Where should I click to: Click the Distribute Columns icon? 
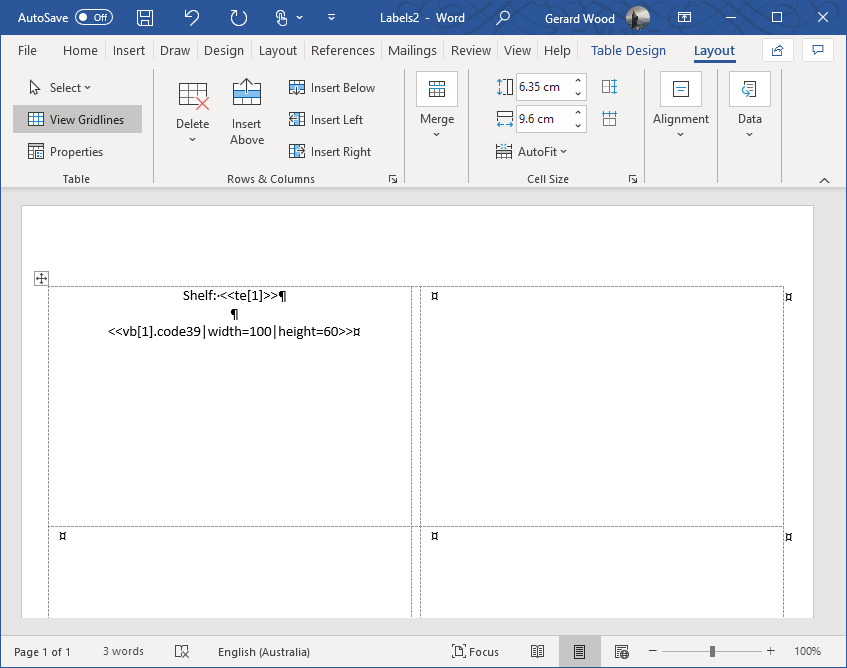(x=608, y=118)
